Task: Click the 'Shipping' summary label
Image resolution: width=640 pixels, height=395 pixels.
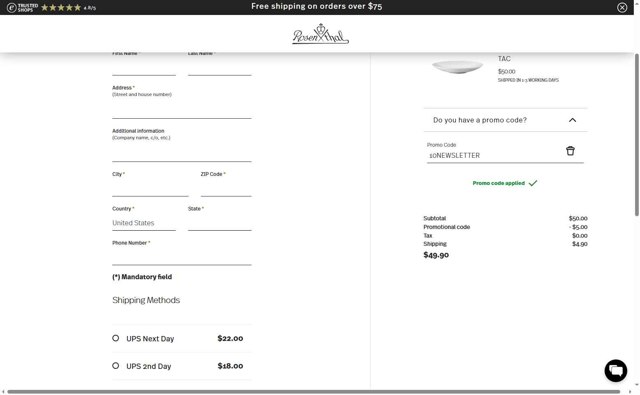Action: [x=435, y=244]
